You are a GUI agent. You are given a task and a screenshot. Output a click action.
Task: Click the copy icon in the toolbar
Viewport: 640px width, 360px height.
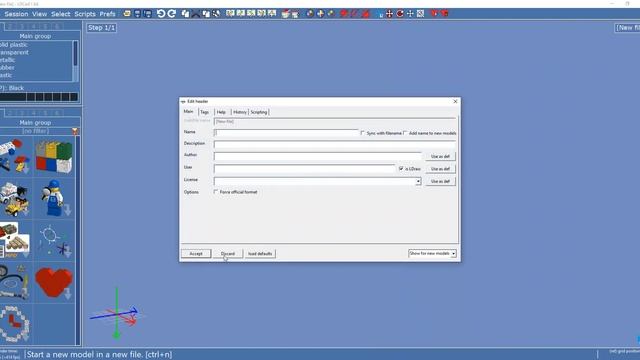tap(185, 13)
